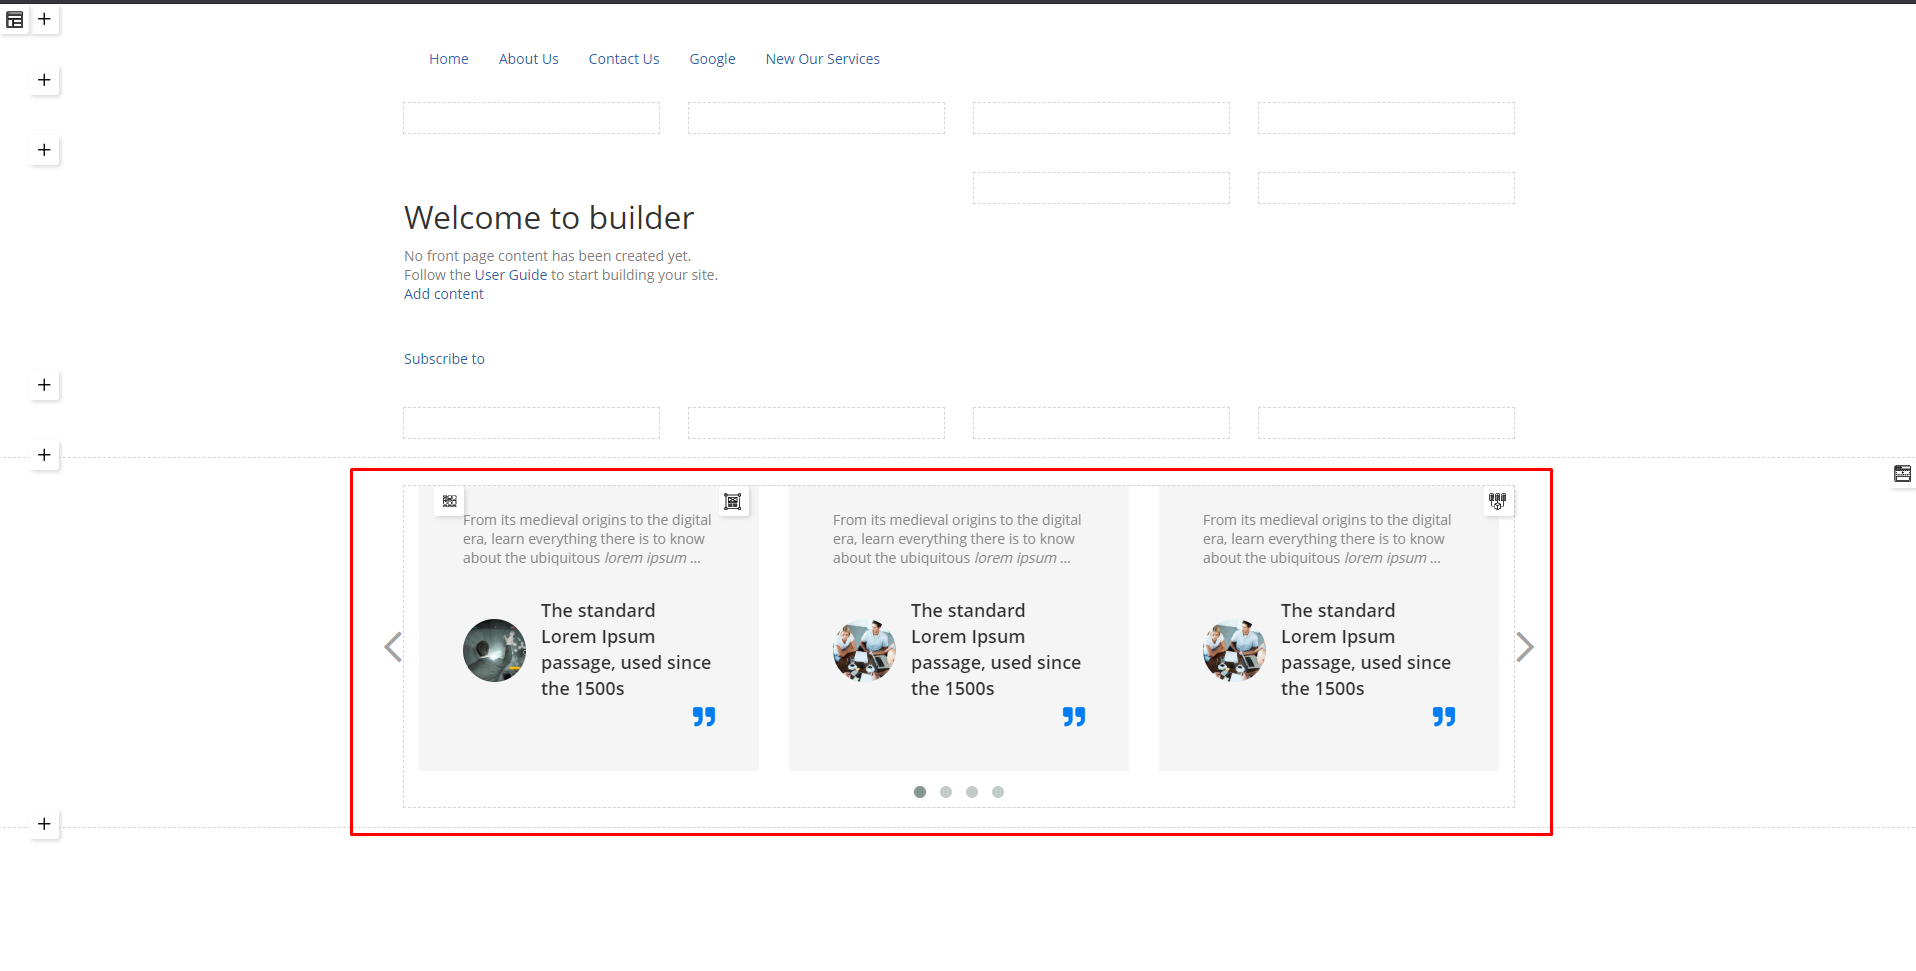Open the Home menu item
1916x971 pixels.
(449, 59)
